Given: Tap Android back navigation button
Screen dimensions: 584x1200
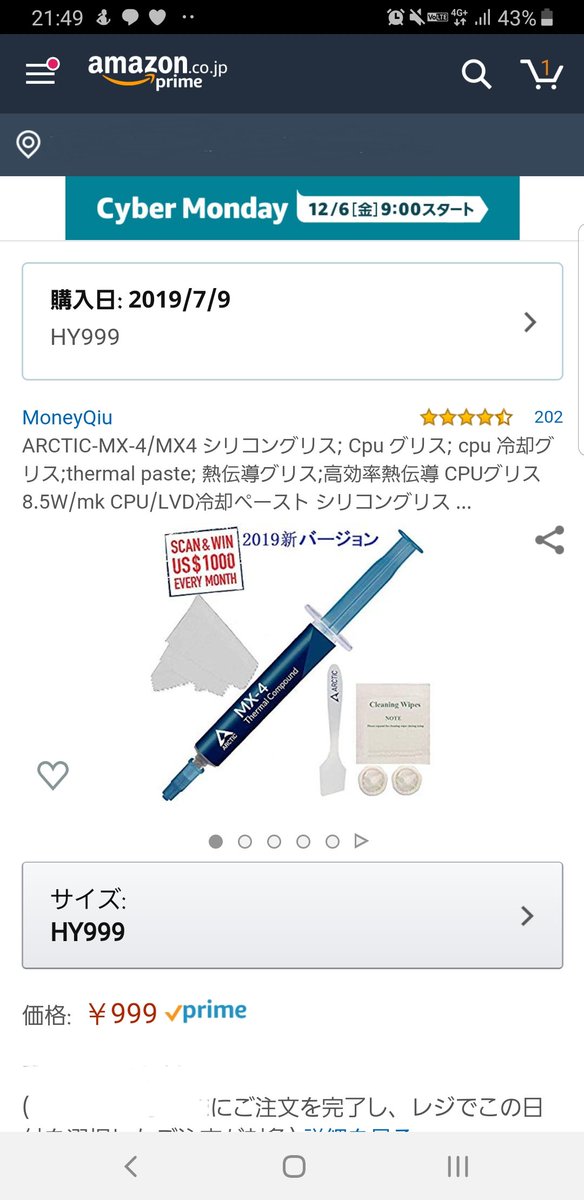Looking at the screenshot, I should [x=130, y=1166].
